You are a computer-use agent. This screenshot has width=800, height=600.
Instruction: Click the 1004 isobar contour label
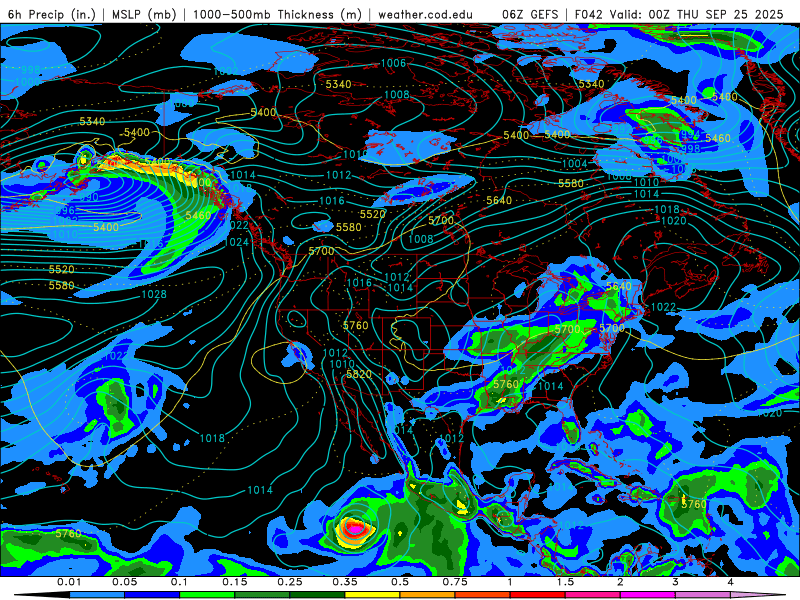(x=574, y=163)
